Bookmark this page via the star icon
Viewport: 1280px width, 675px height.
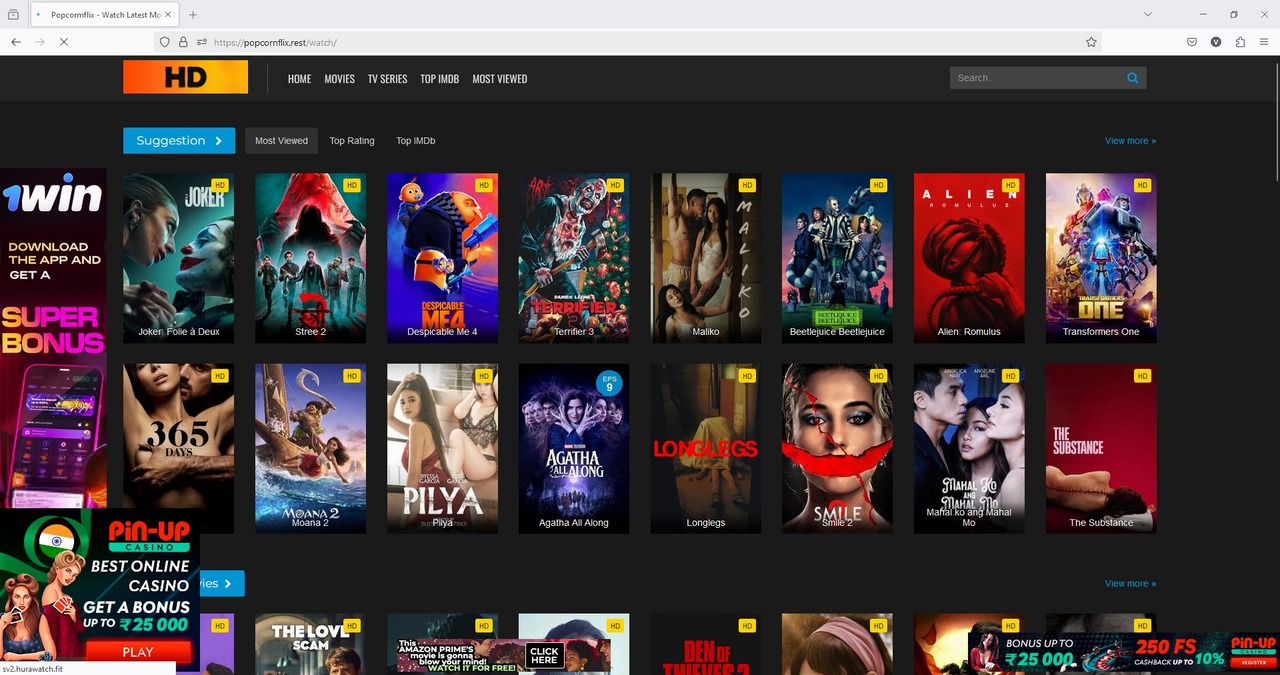tap(1091, 42)
